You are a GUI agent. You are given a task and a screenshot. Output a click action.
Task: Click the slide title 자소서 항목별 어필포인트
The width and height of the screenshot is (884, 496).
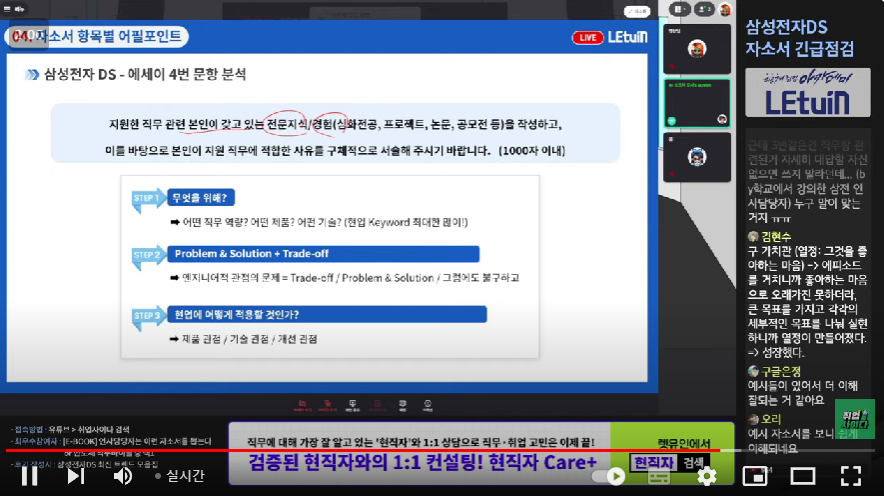(109, 37)
